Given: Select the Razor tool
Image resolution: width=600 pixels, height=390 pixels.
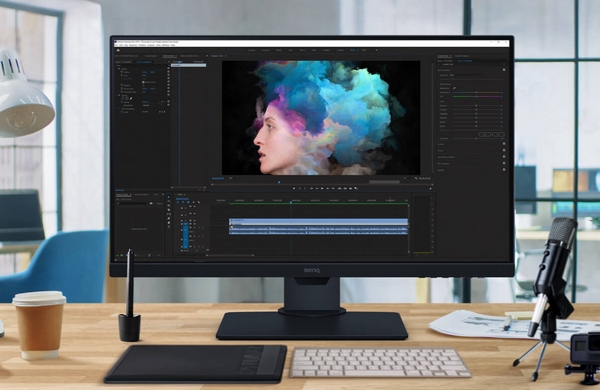Looking at the screenshot, I should pos(169,210).
